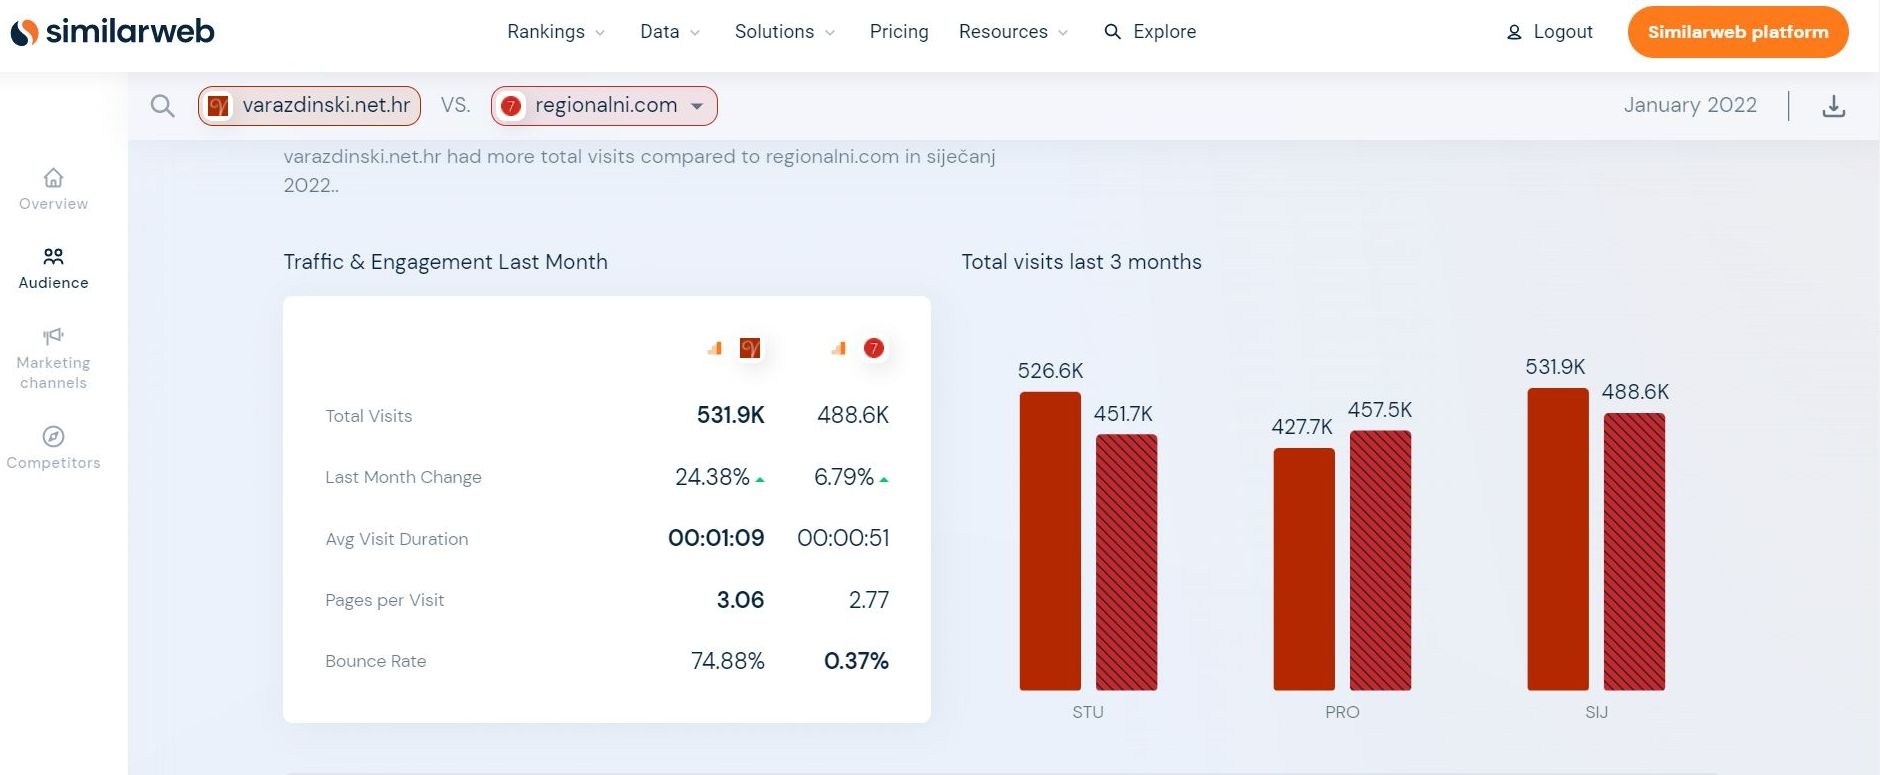Select the Total Visits row label
The height and width of the screenshot is (775, 1880).
click(x=368, y=416)
